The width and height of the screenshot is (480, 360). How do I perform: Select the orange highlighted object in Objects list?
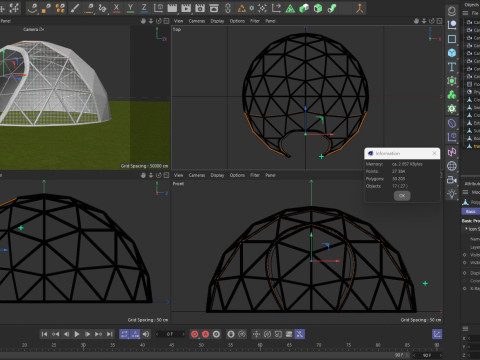[x=474, y=146]
